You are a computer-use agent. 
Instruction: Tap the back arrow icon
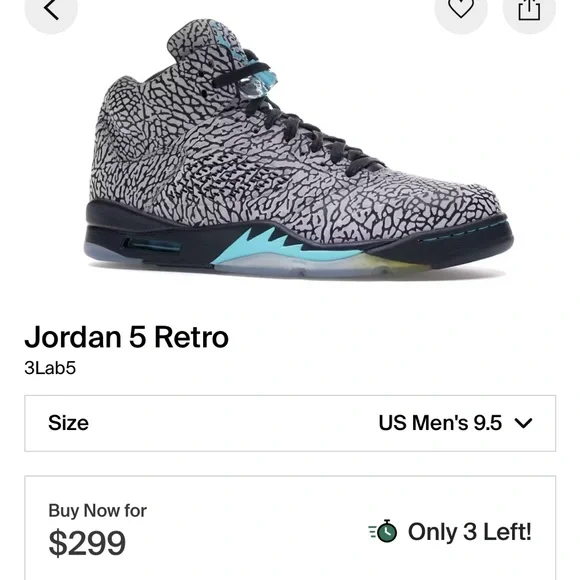pyautogui.click(x=51, y=9)
